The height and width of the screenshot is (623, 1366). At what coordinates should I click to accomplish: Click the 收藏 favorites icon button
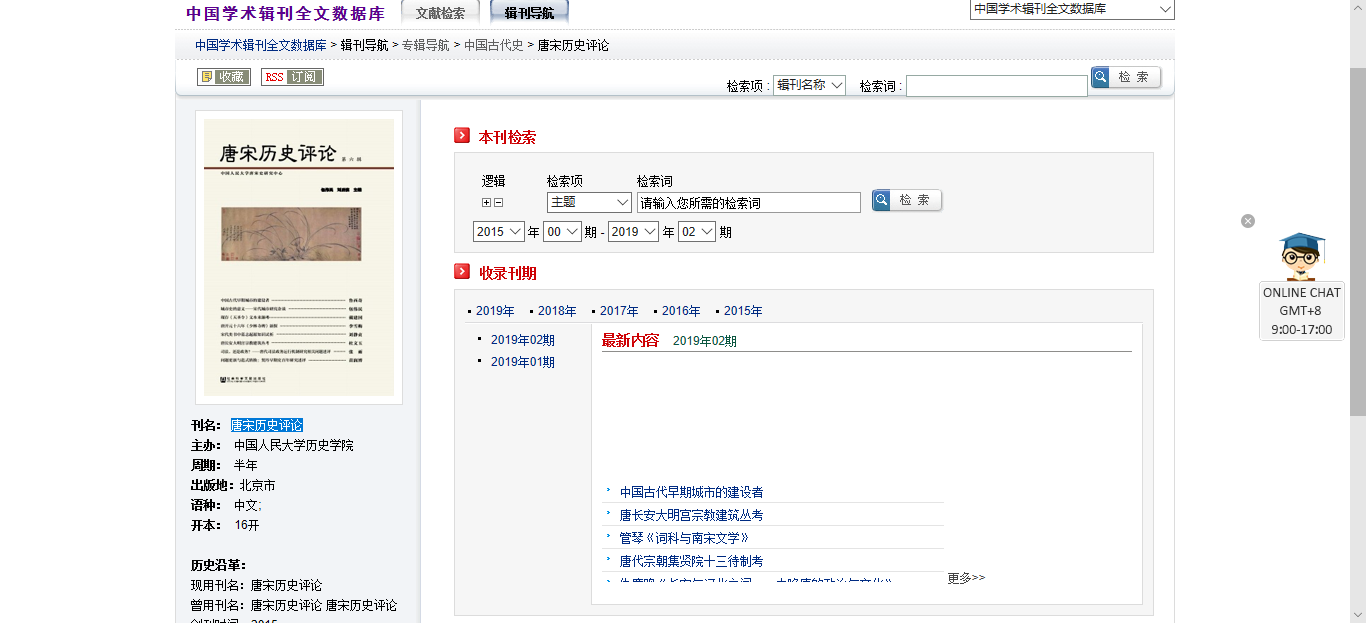pos(223,77)
